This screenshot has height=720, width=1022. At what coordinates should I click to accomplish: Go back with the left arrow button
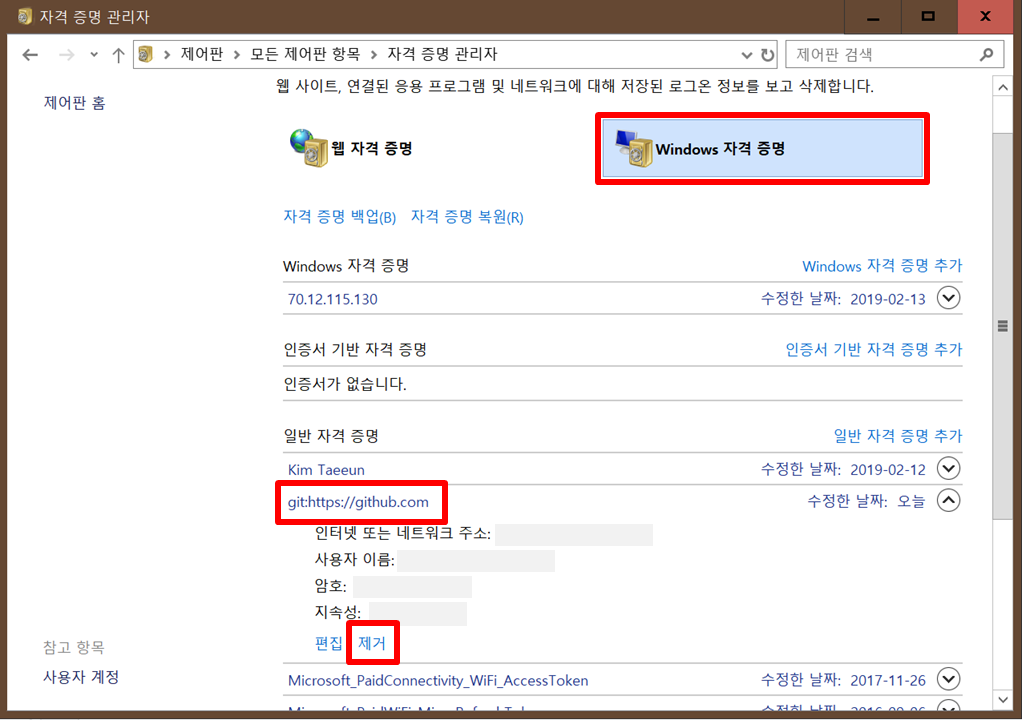[x=30, y=55]
